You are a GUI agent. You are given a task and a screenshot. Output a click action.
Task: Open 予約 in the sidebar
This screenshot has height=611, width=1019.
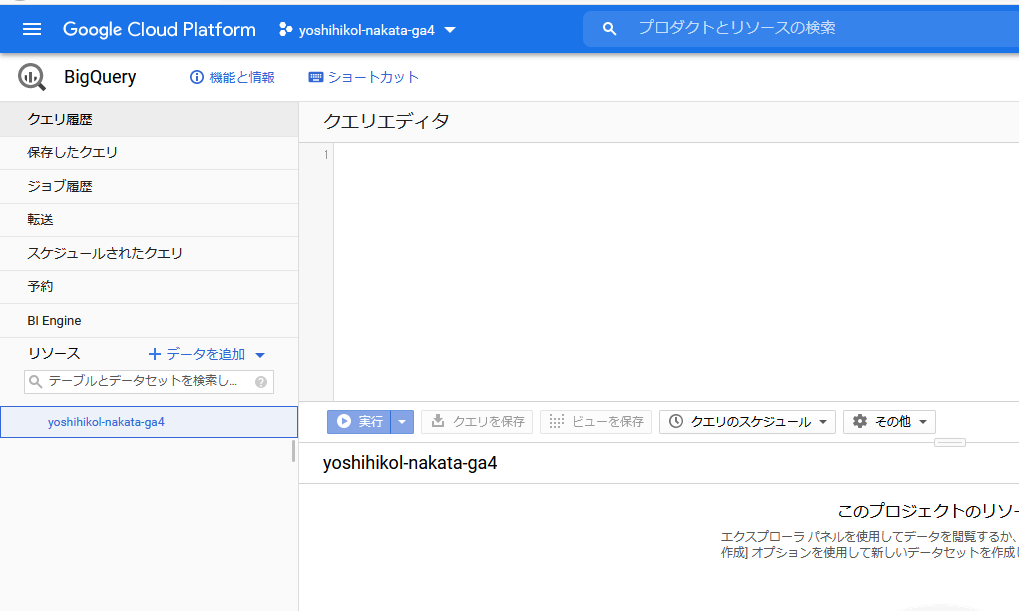tap(149, 287)
